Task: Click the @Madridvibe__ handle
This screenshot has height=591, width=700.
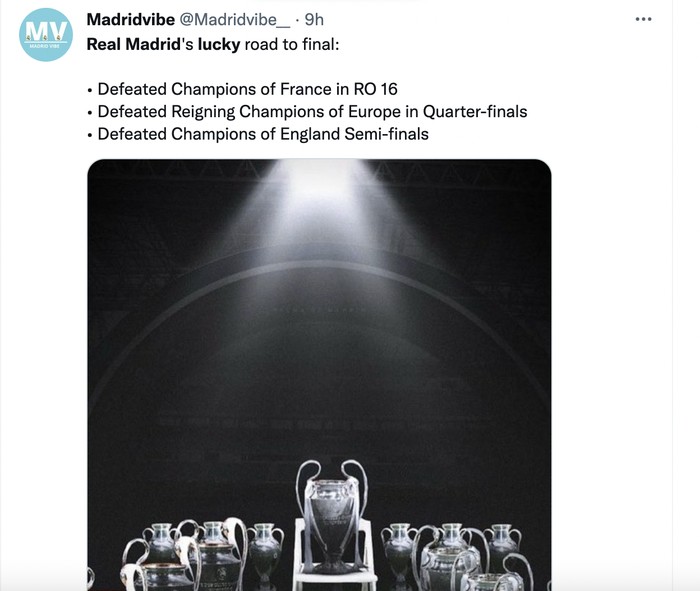Action: click(x=236, y=20)
